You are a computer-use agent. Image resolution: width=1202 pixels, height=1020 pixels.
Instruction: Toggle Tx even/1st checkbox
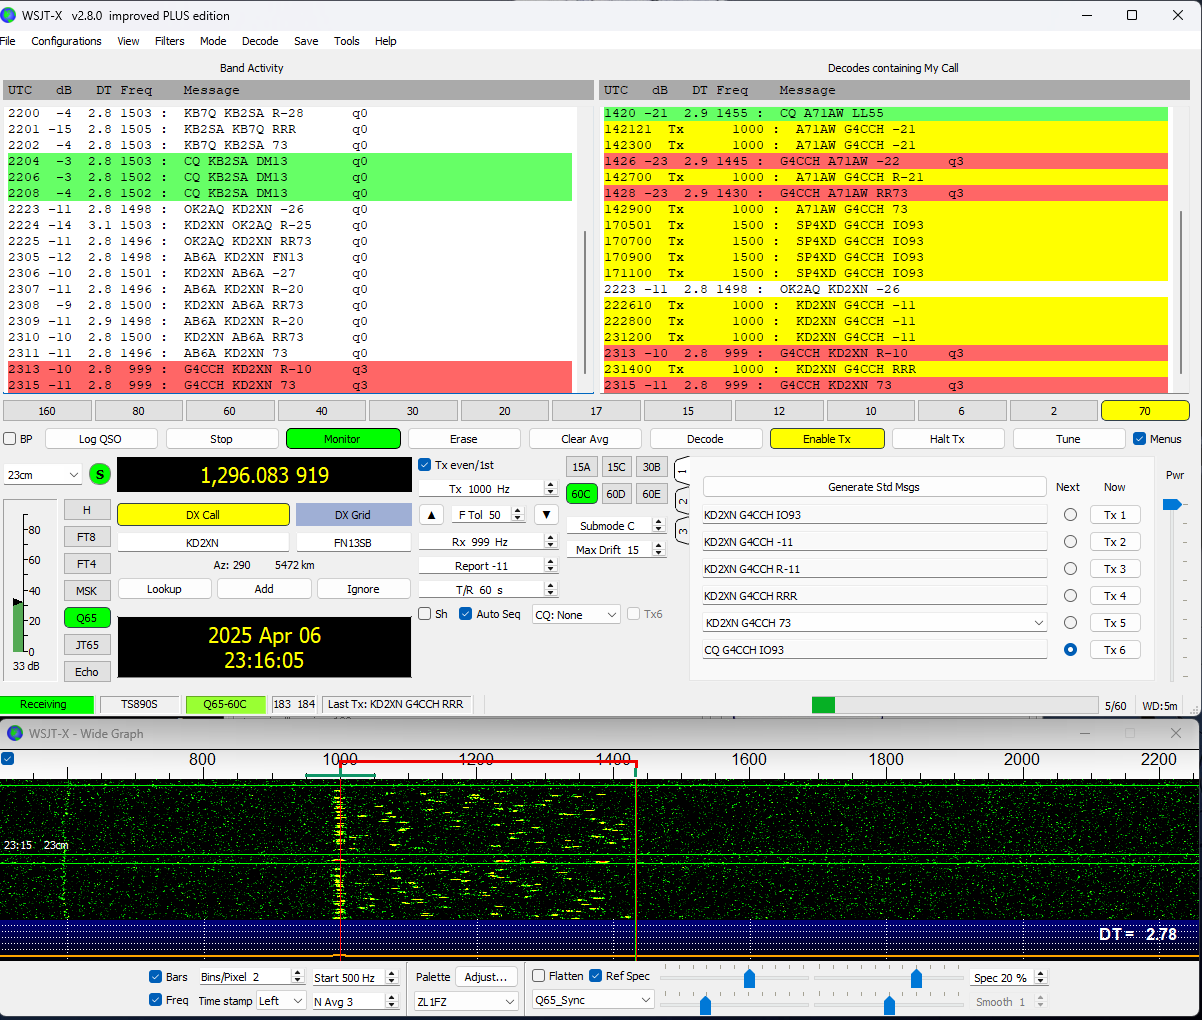tap(425, 465)
